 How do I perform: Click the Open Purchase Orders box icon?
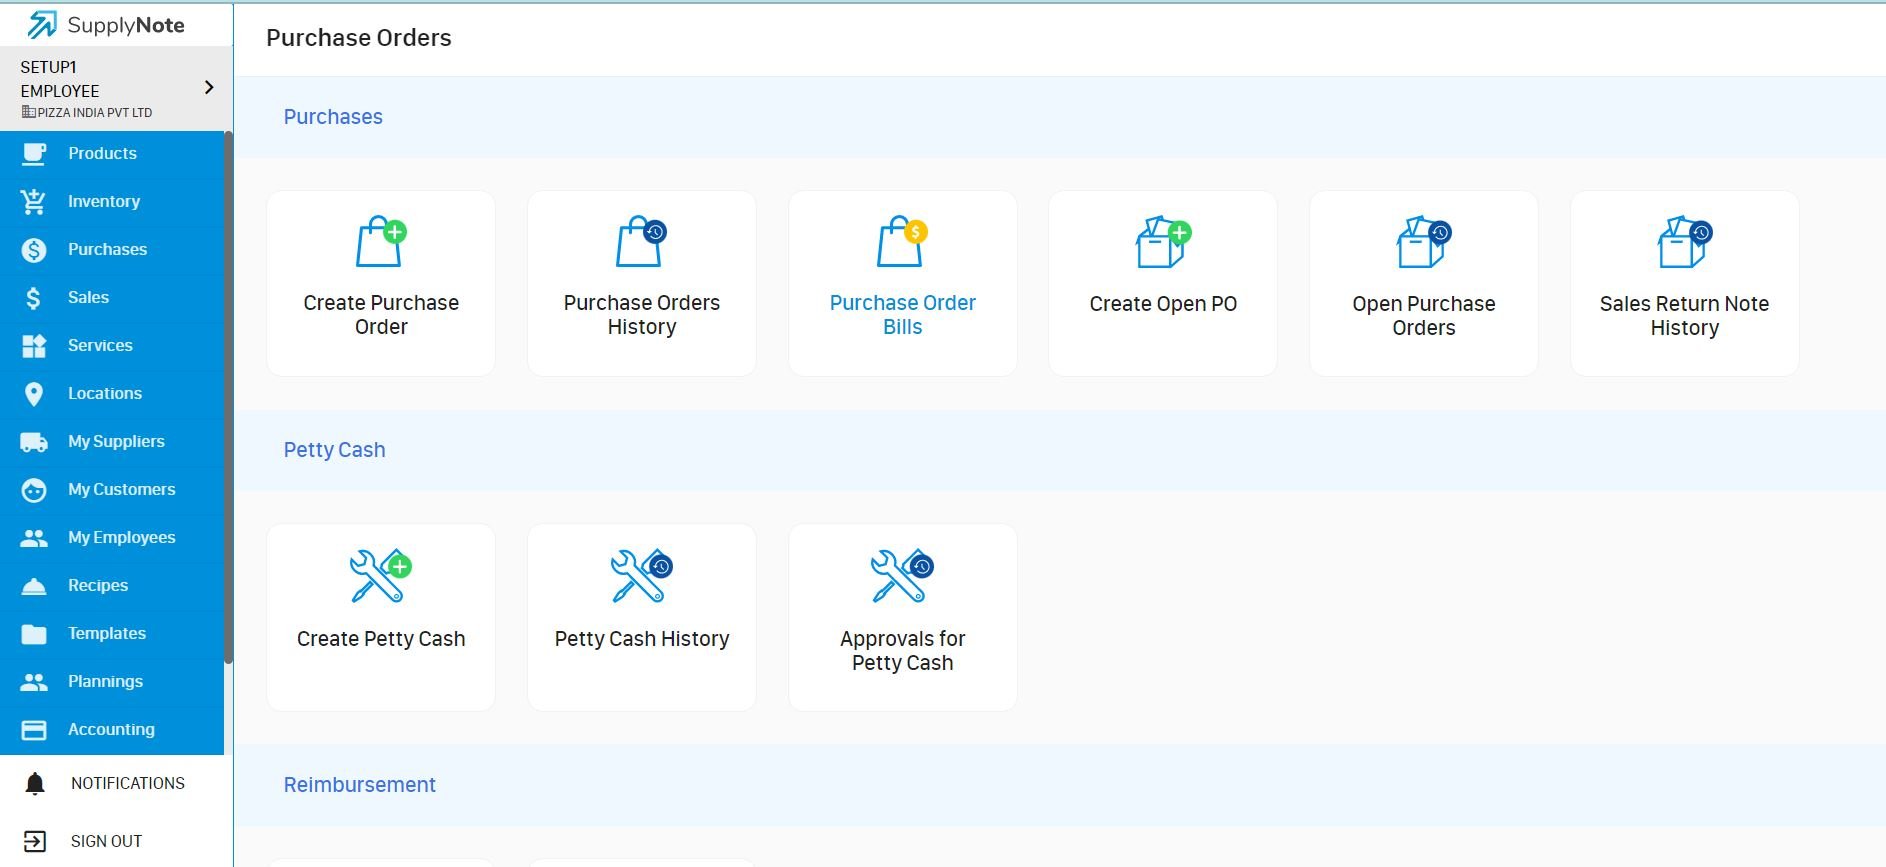pos(1424,242)
